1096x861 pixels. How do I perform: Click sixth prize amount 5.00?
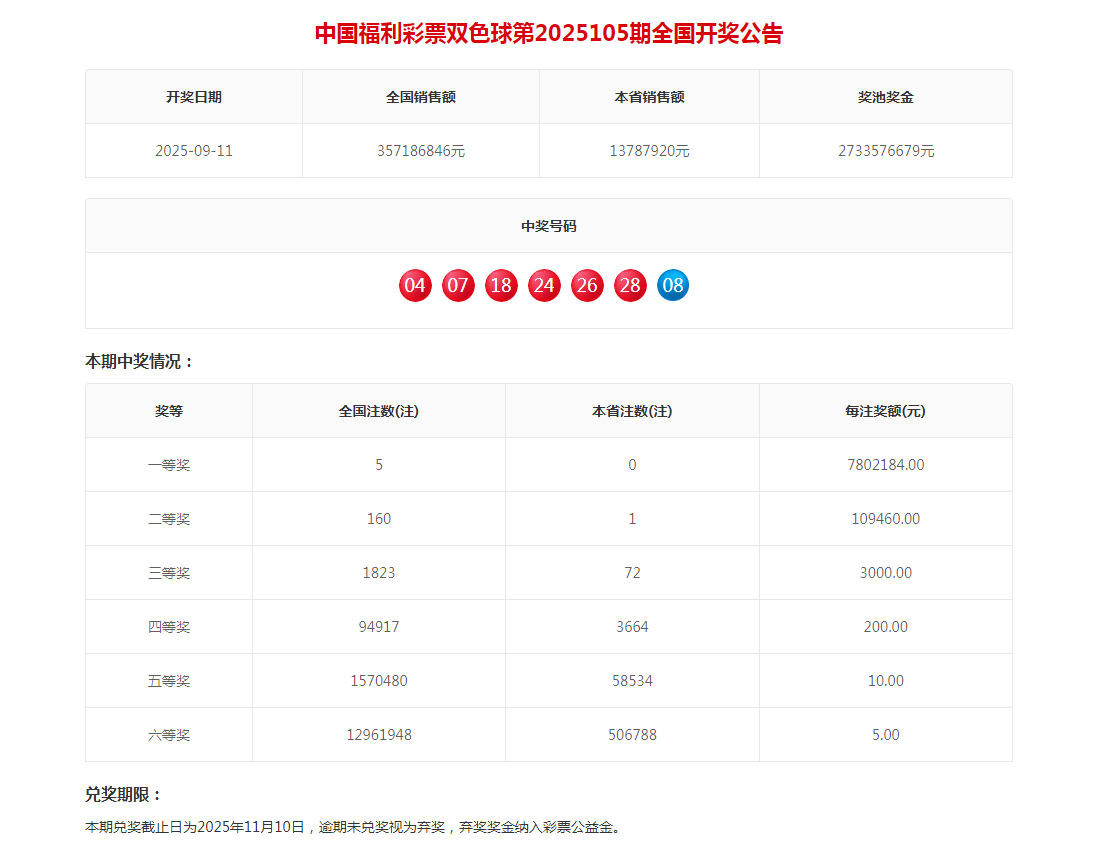(x=886, y=735)
